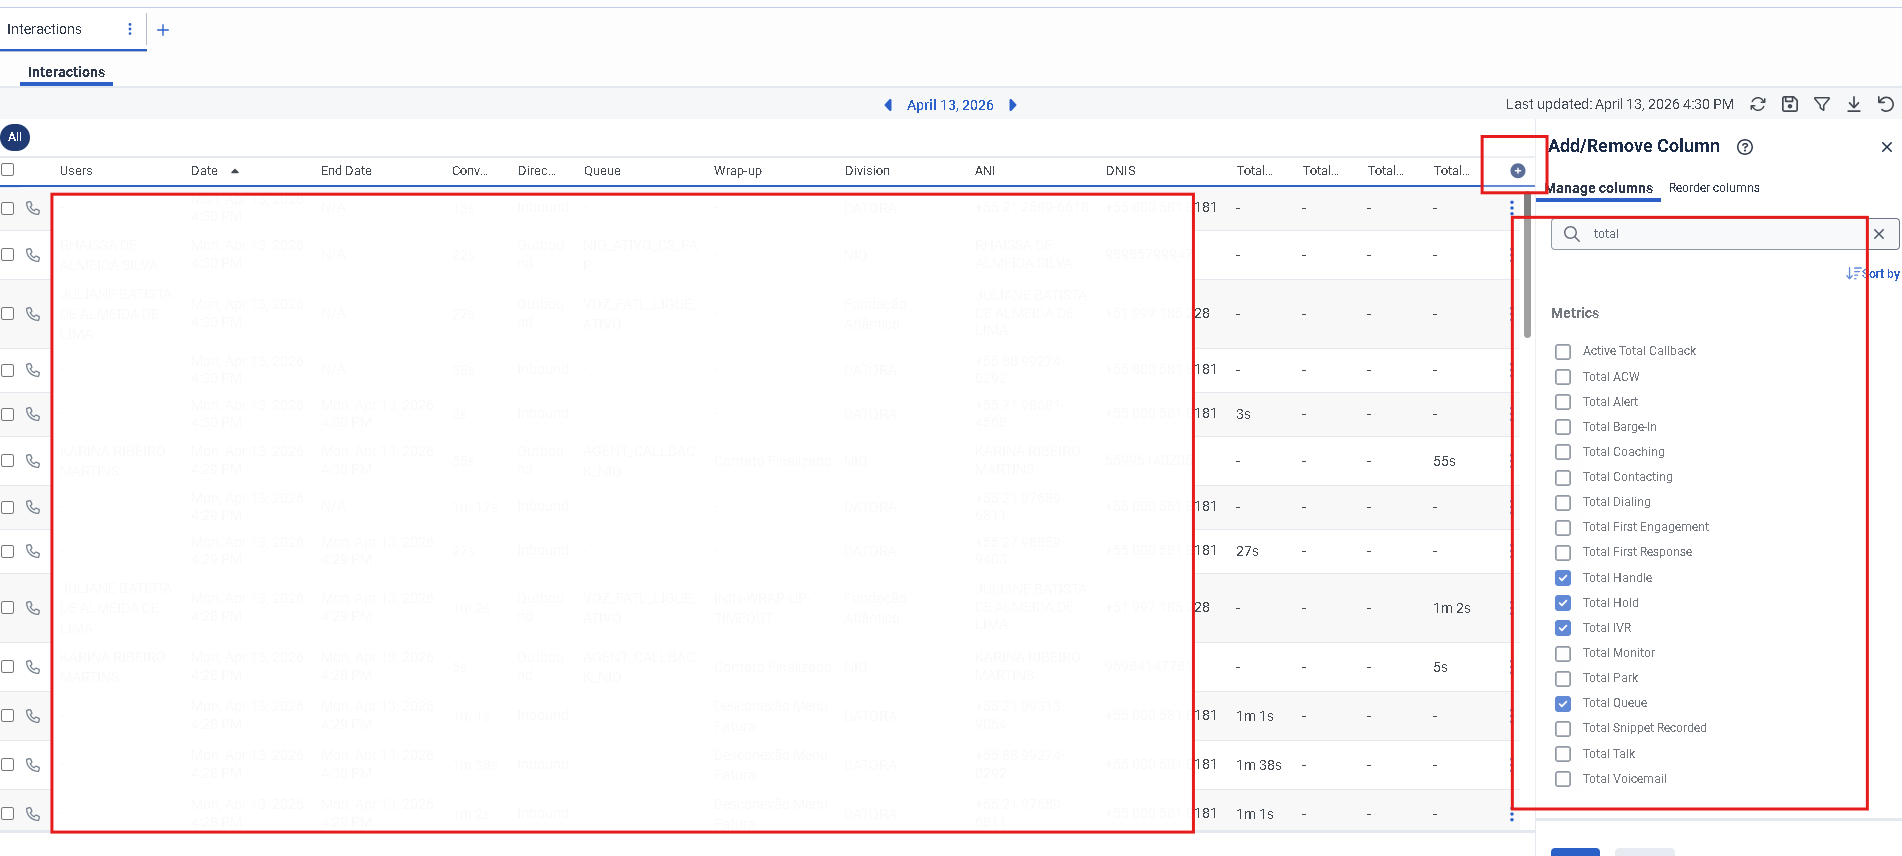
Task: Click the add column plus icon
Action: [x=1517, y=171]
